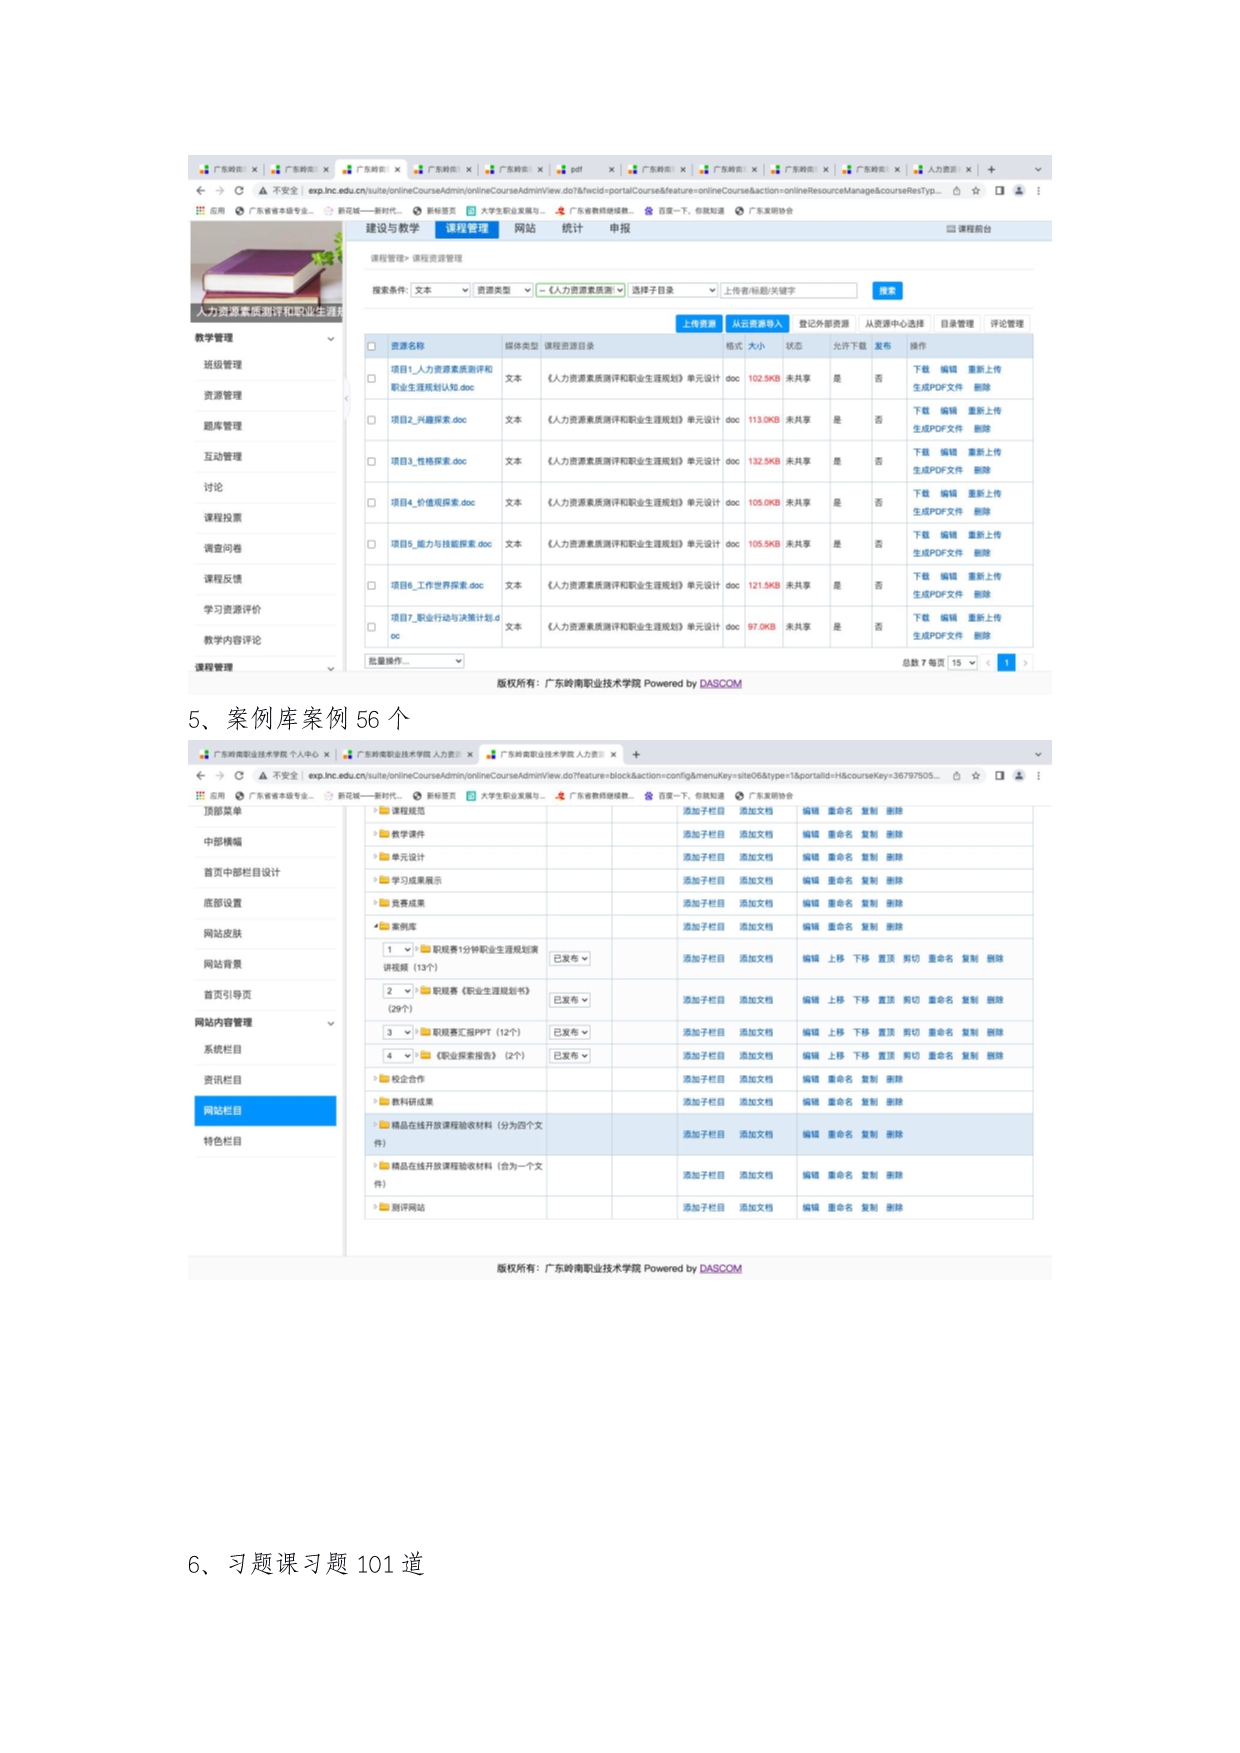Click folder icon of 测评网站 row

click(384, 1208)
